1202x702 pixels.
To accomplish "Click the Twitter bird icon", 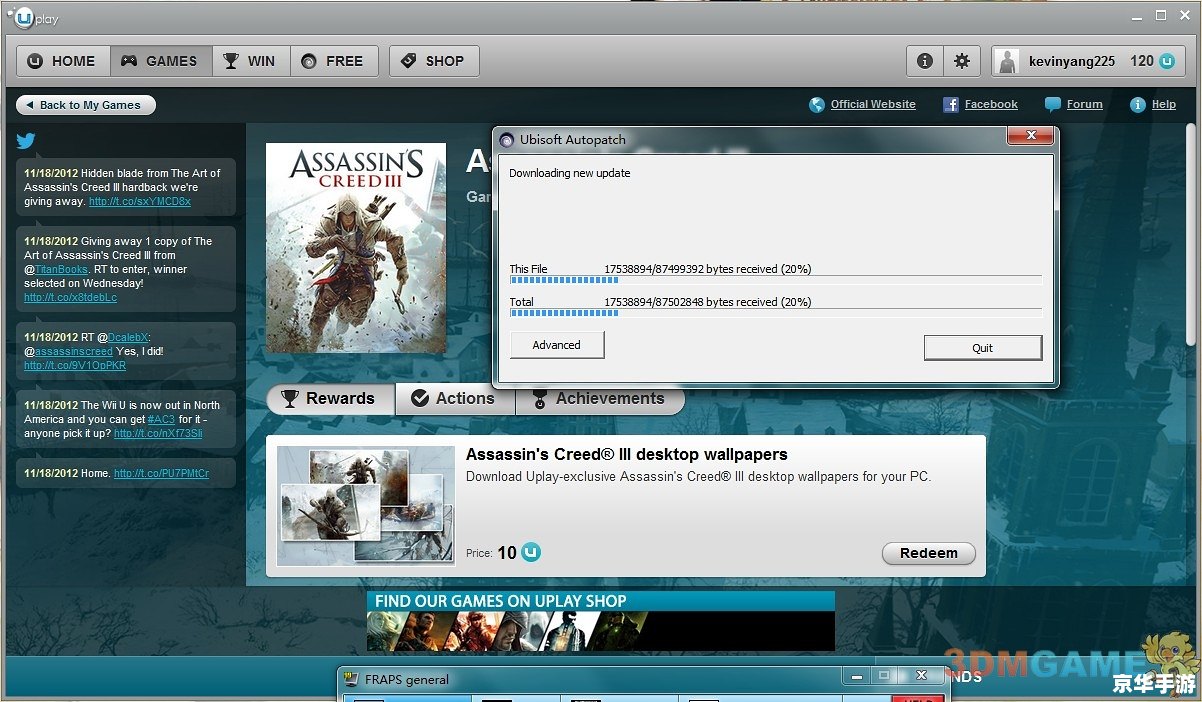I will pyautogui.click(x=26, y=141).
